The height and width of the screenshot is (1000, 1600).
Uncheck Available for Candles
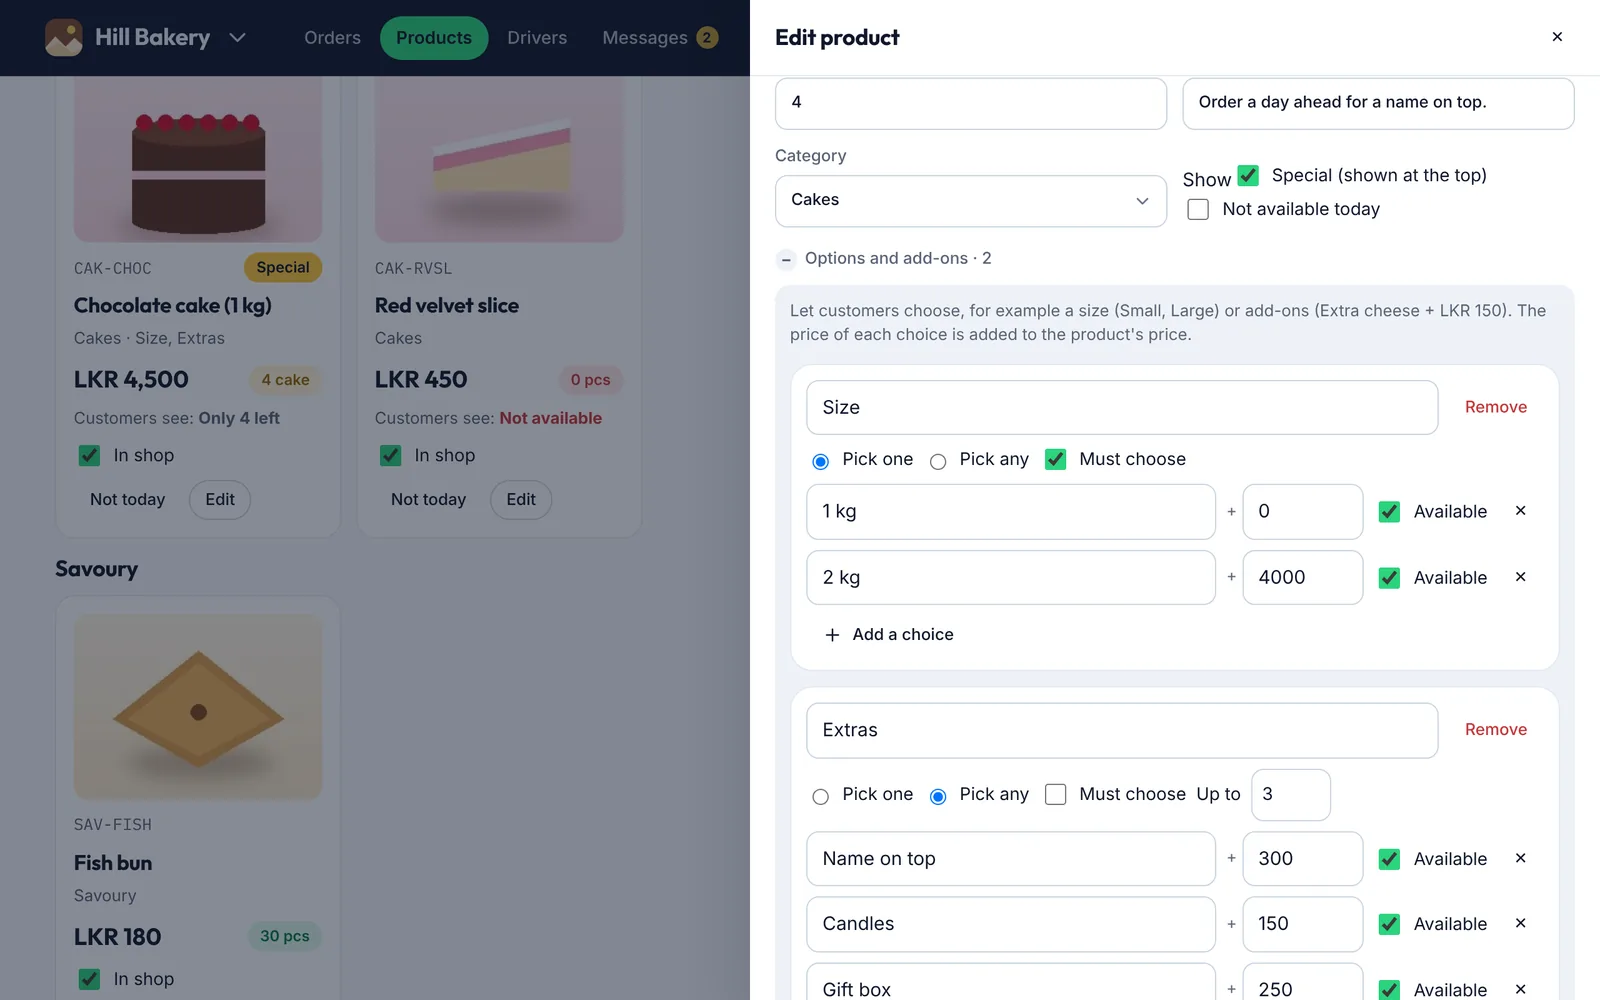[1389, 924]
